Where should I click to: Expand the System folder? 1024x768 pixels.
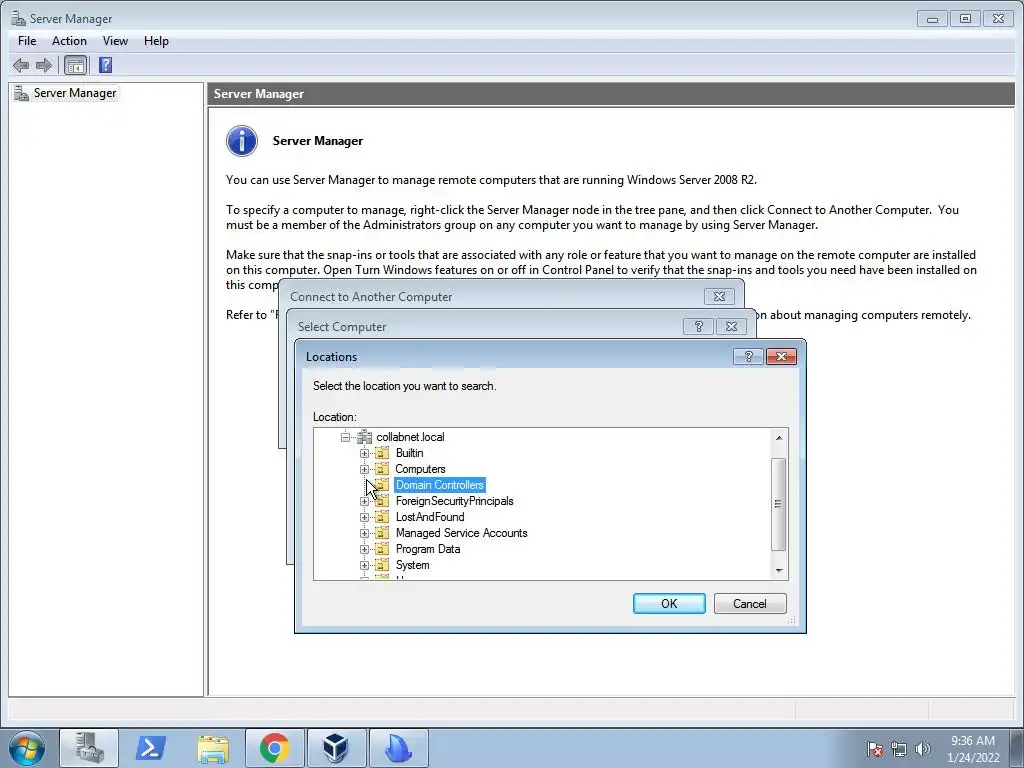(364, 565)
